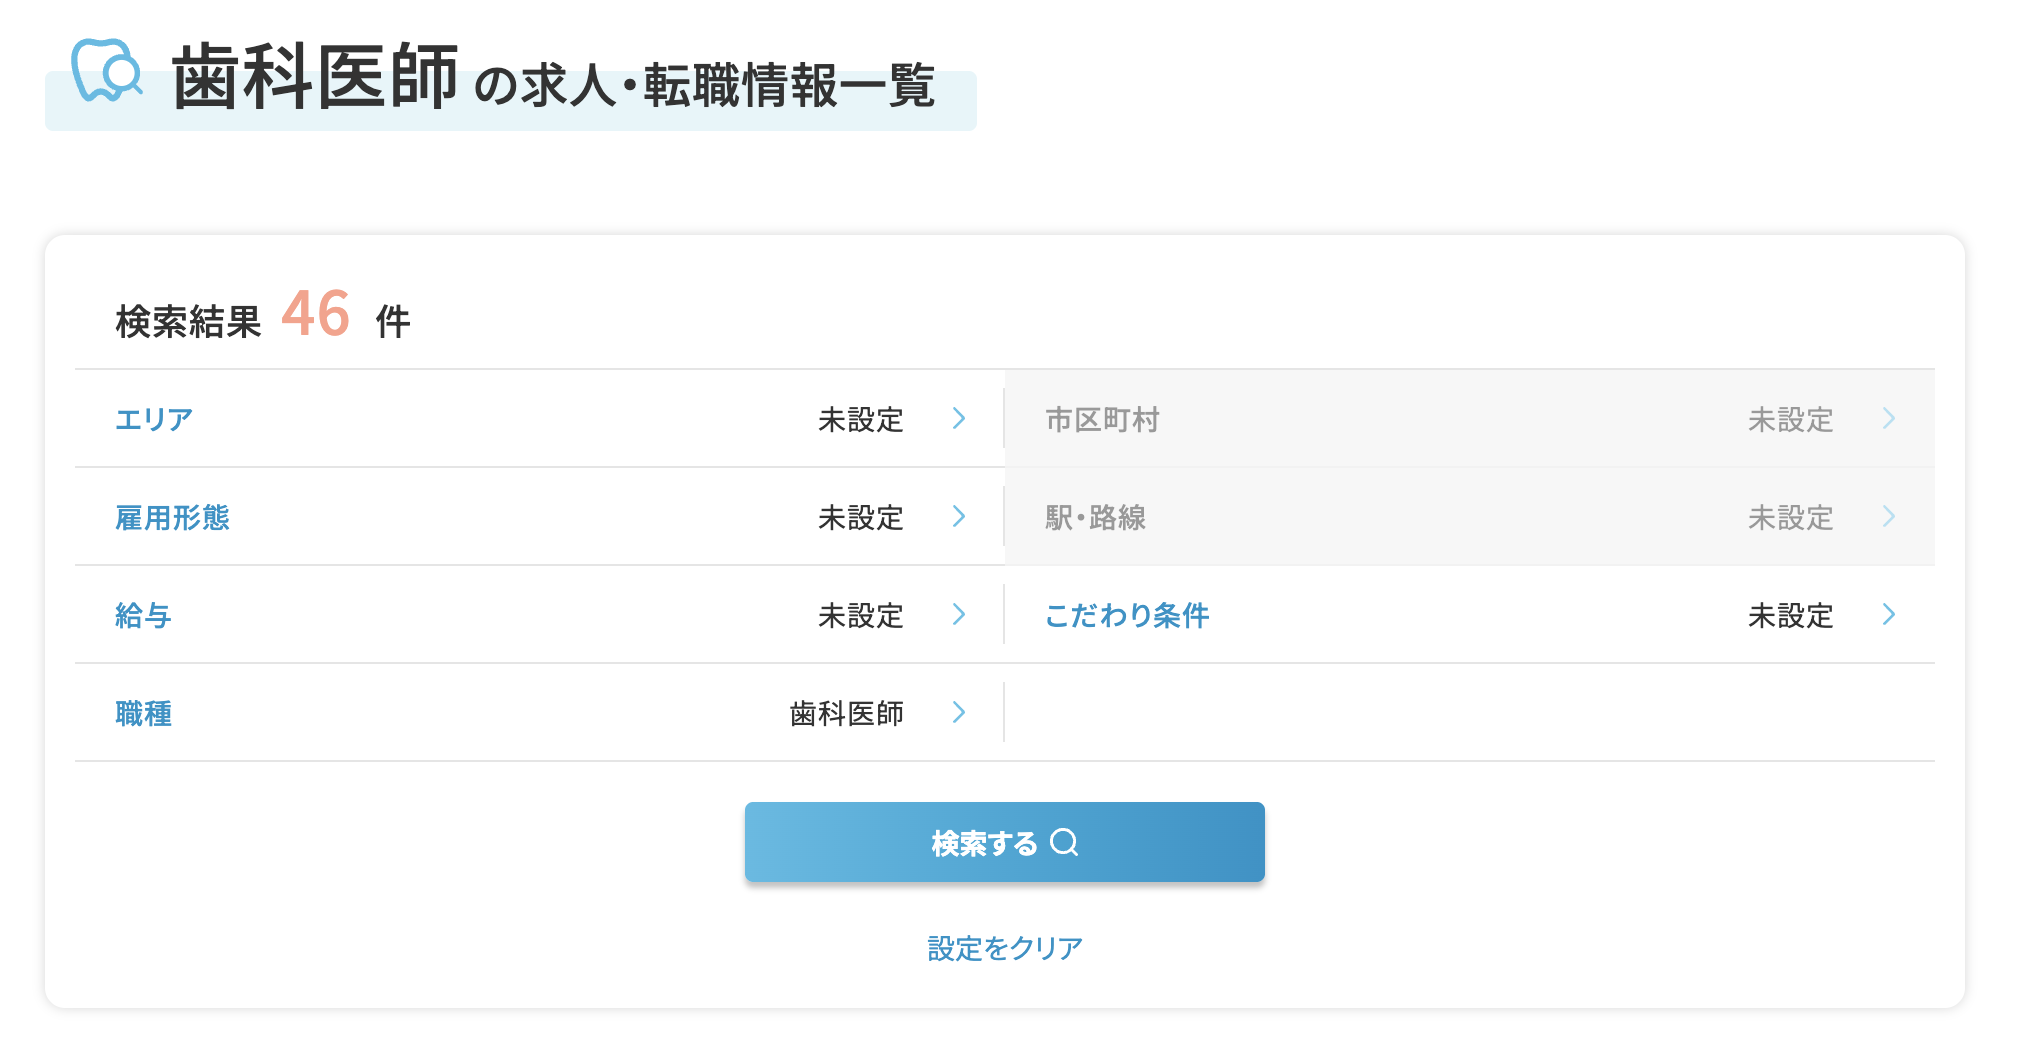
Task: Click the chevron arrow beside 給与
Action: point(959,614)
